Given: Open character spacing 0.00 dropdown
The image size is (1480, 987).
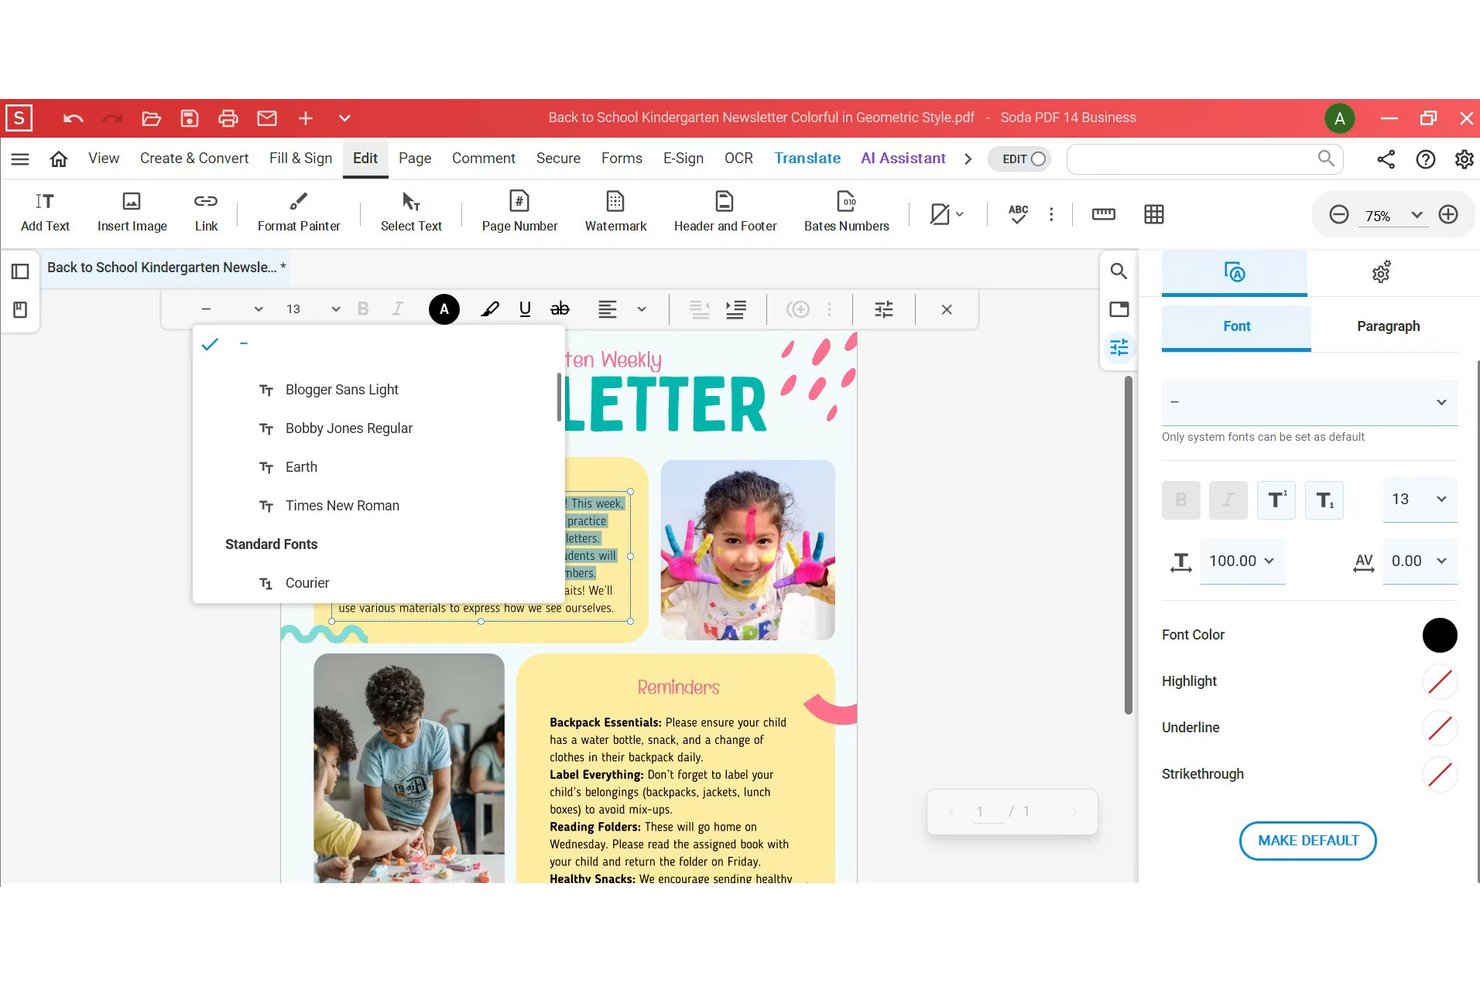Looking at the screenshot, I should click(x=1420, y=561).
